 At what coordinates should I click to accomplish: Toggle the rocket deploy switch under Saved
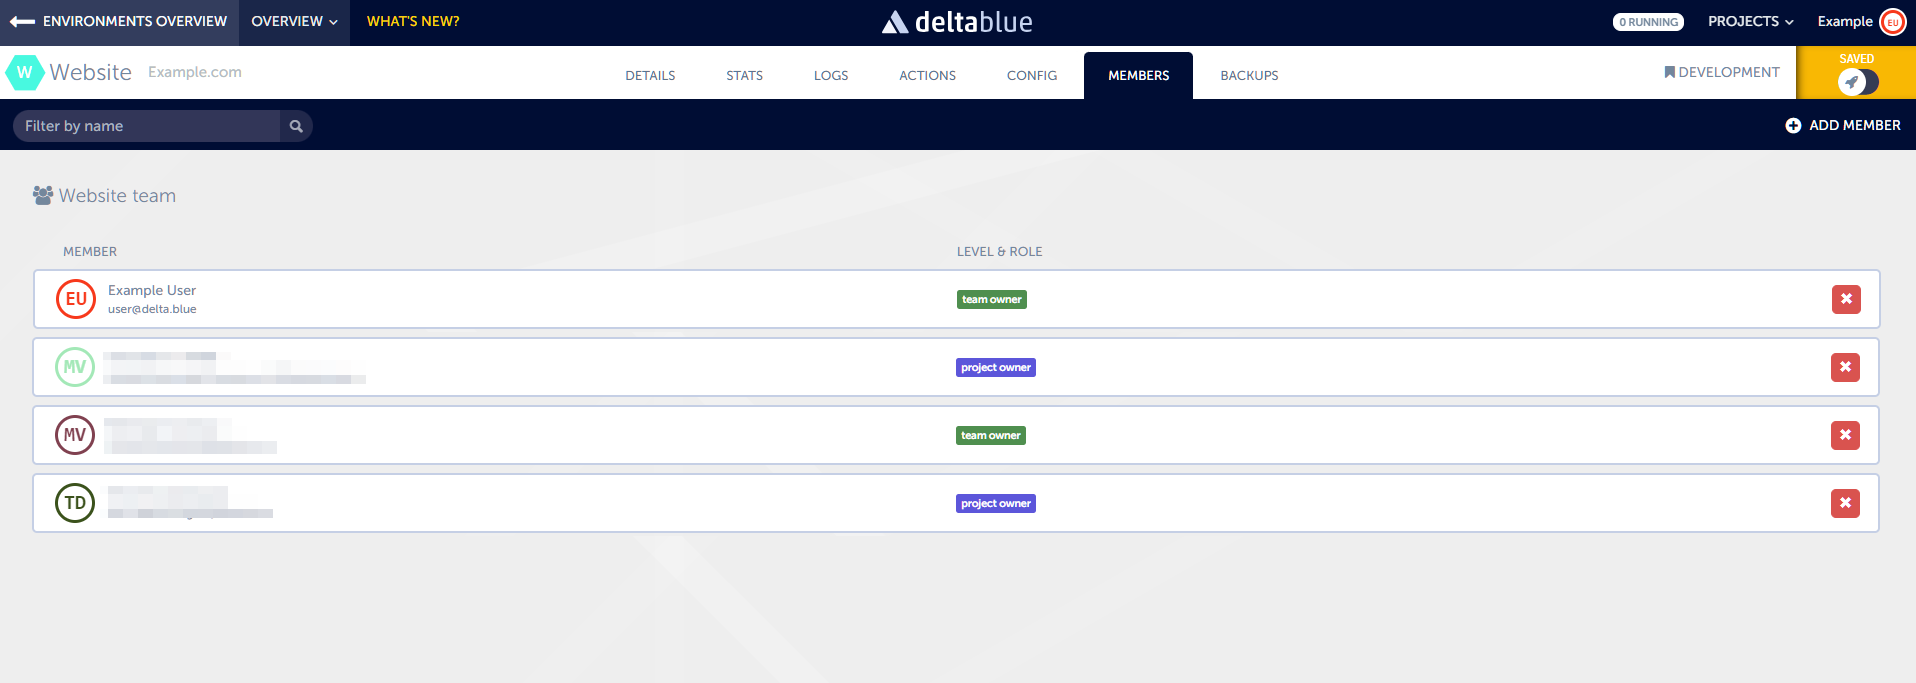click(1857, 83)
